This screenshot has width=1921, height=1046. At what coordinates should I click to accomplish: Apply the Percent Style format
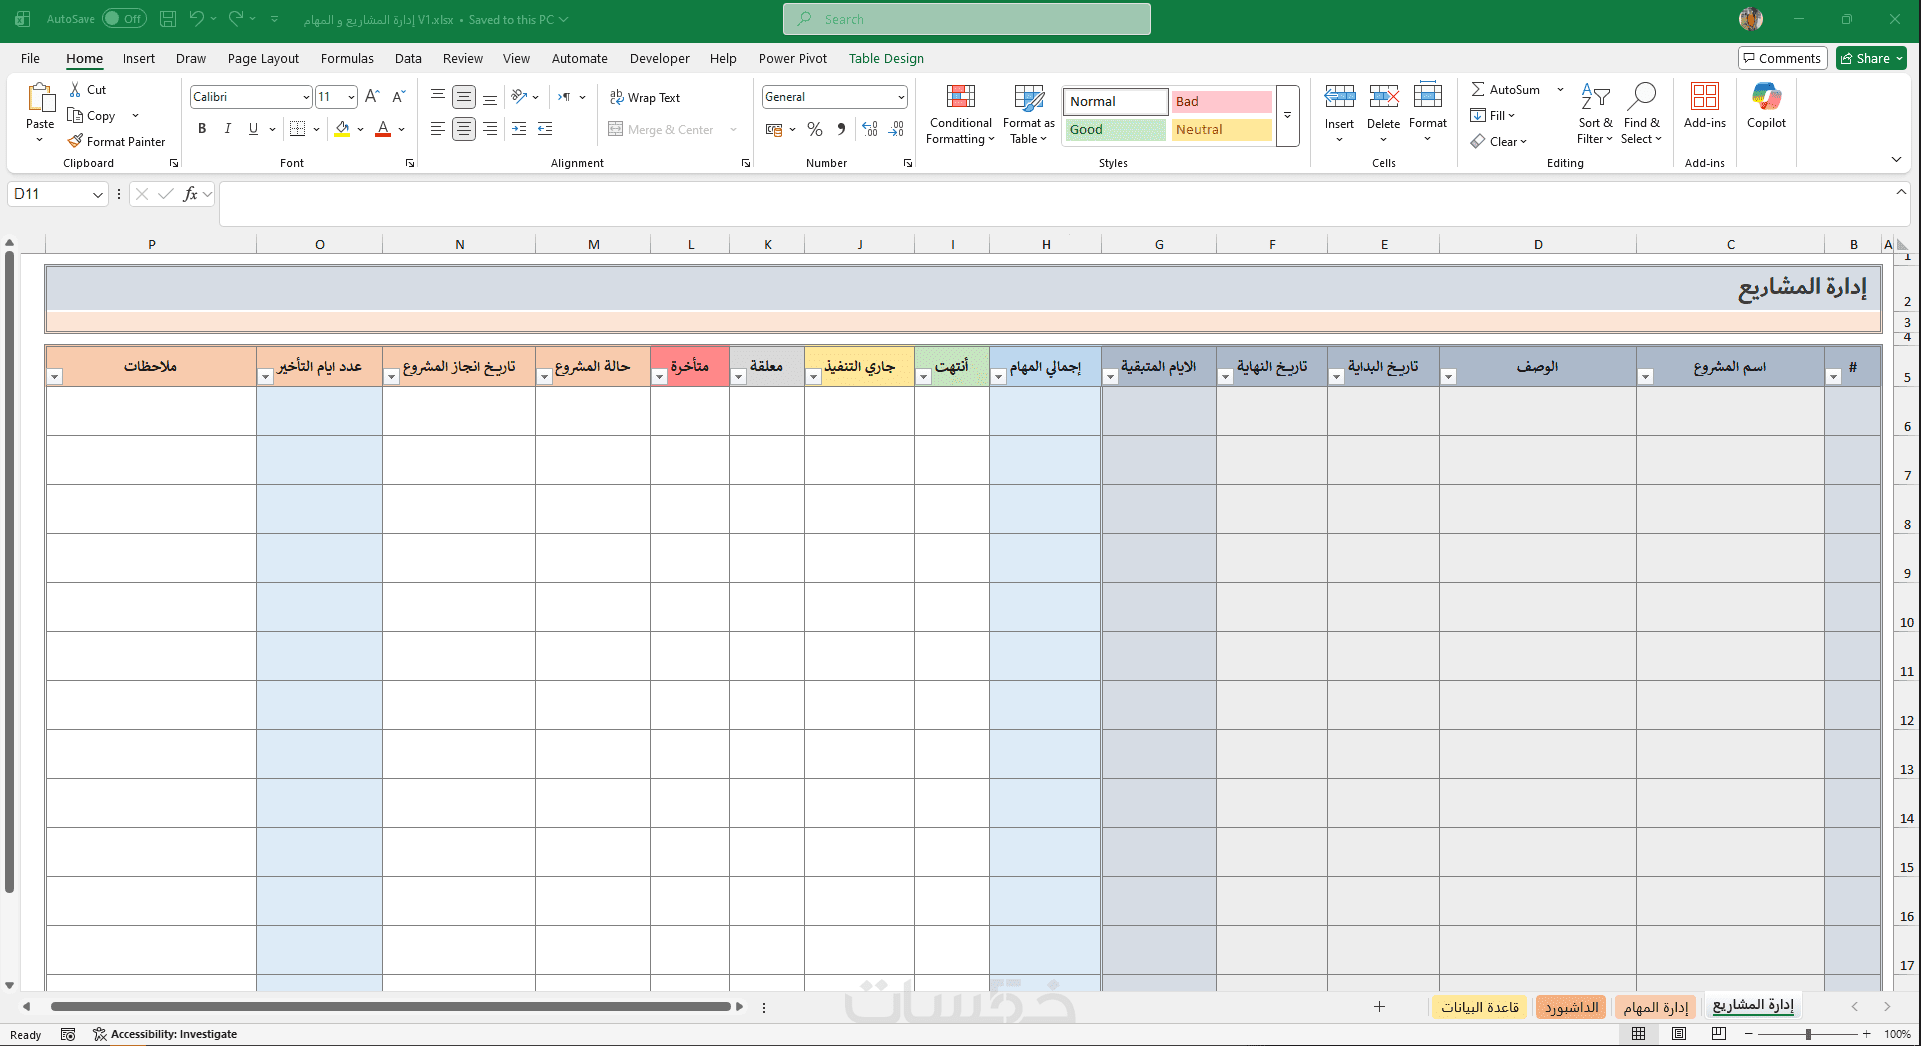(815, 129)
